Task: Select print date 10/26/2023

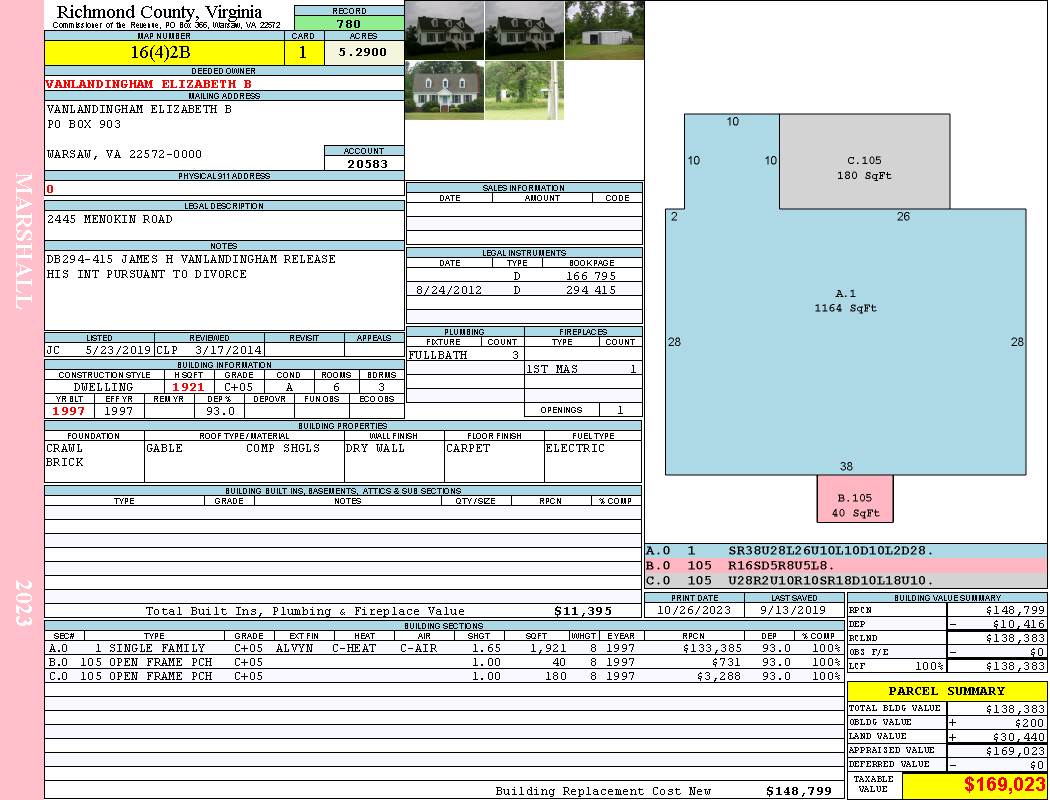Action: point(694,610)
